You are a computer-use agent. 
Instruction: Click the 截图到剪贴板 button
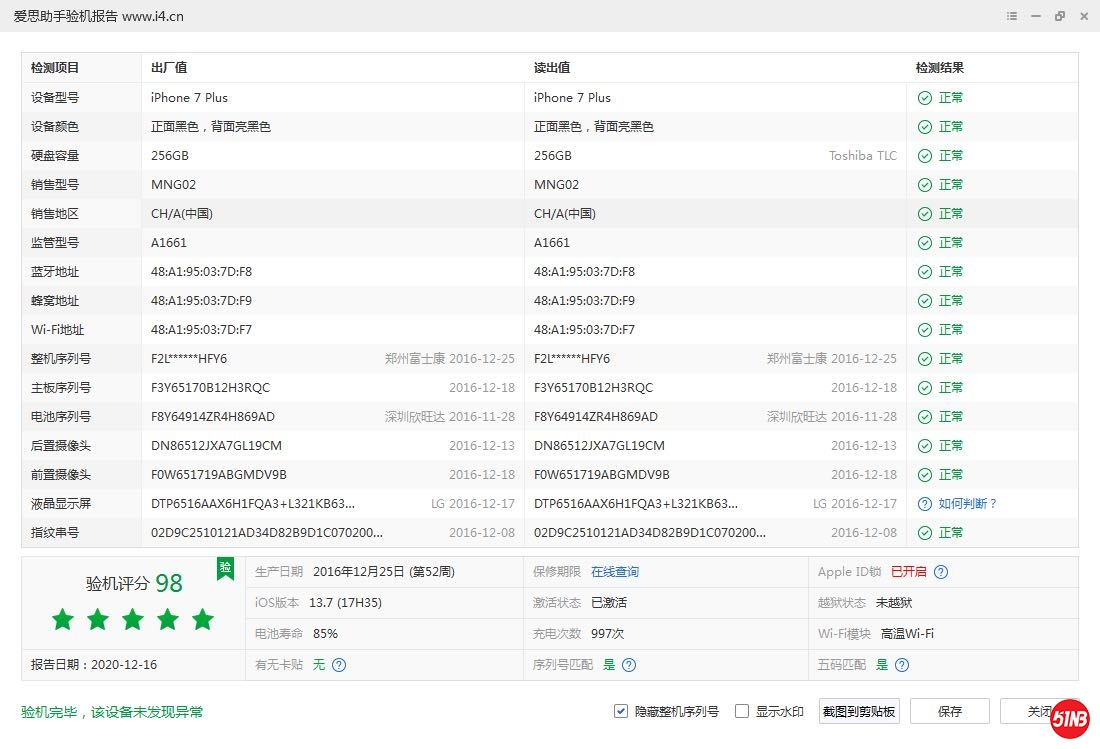pos(859,711)
